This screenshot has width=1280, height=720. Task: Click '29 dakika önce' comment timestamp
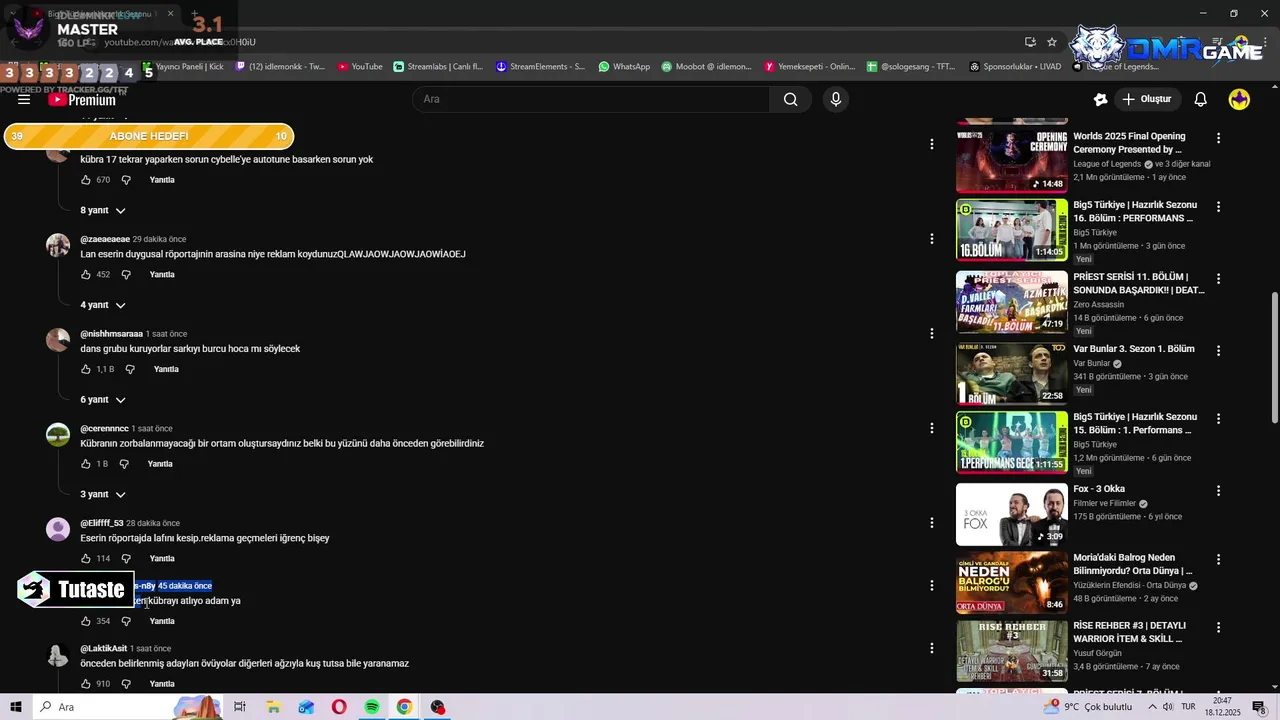(159, 239)
